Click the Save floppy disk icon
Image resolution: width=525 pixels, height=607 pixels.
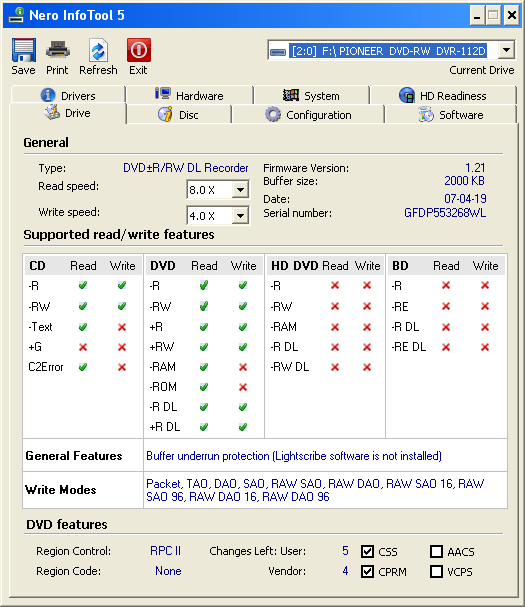click(x=24, y=50)
